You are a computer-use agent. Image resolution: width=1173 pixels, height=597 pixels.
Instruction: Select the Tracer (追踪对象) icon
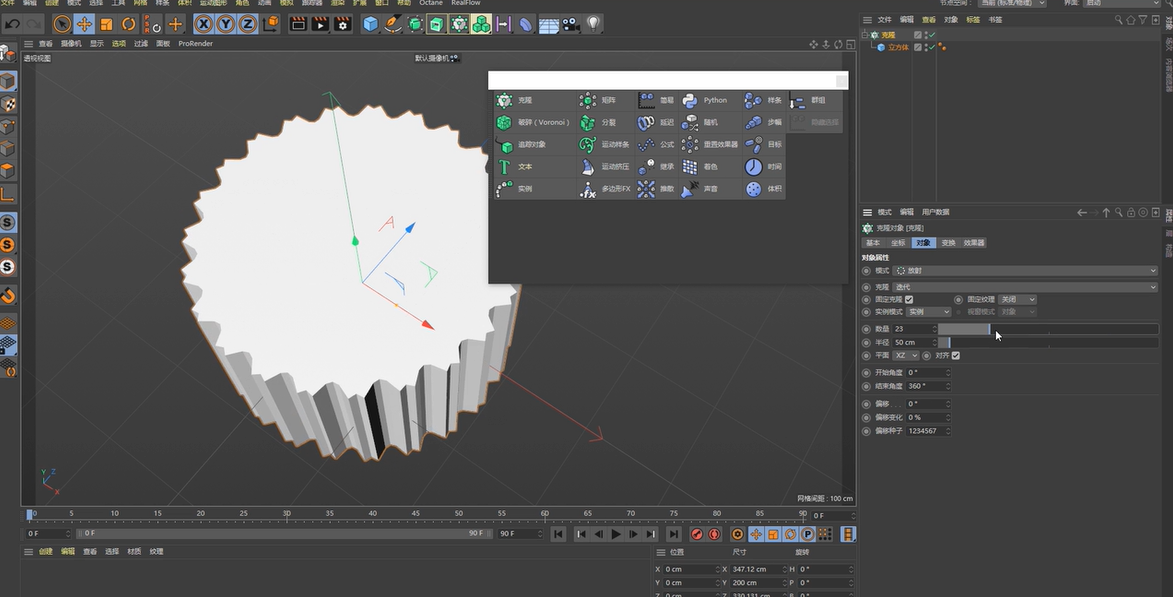pos(505,145)
